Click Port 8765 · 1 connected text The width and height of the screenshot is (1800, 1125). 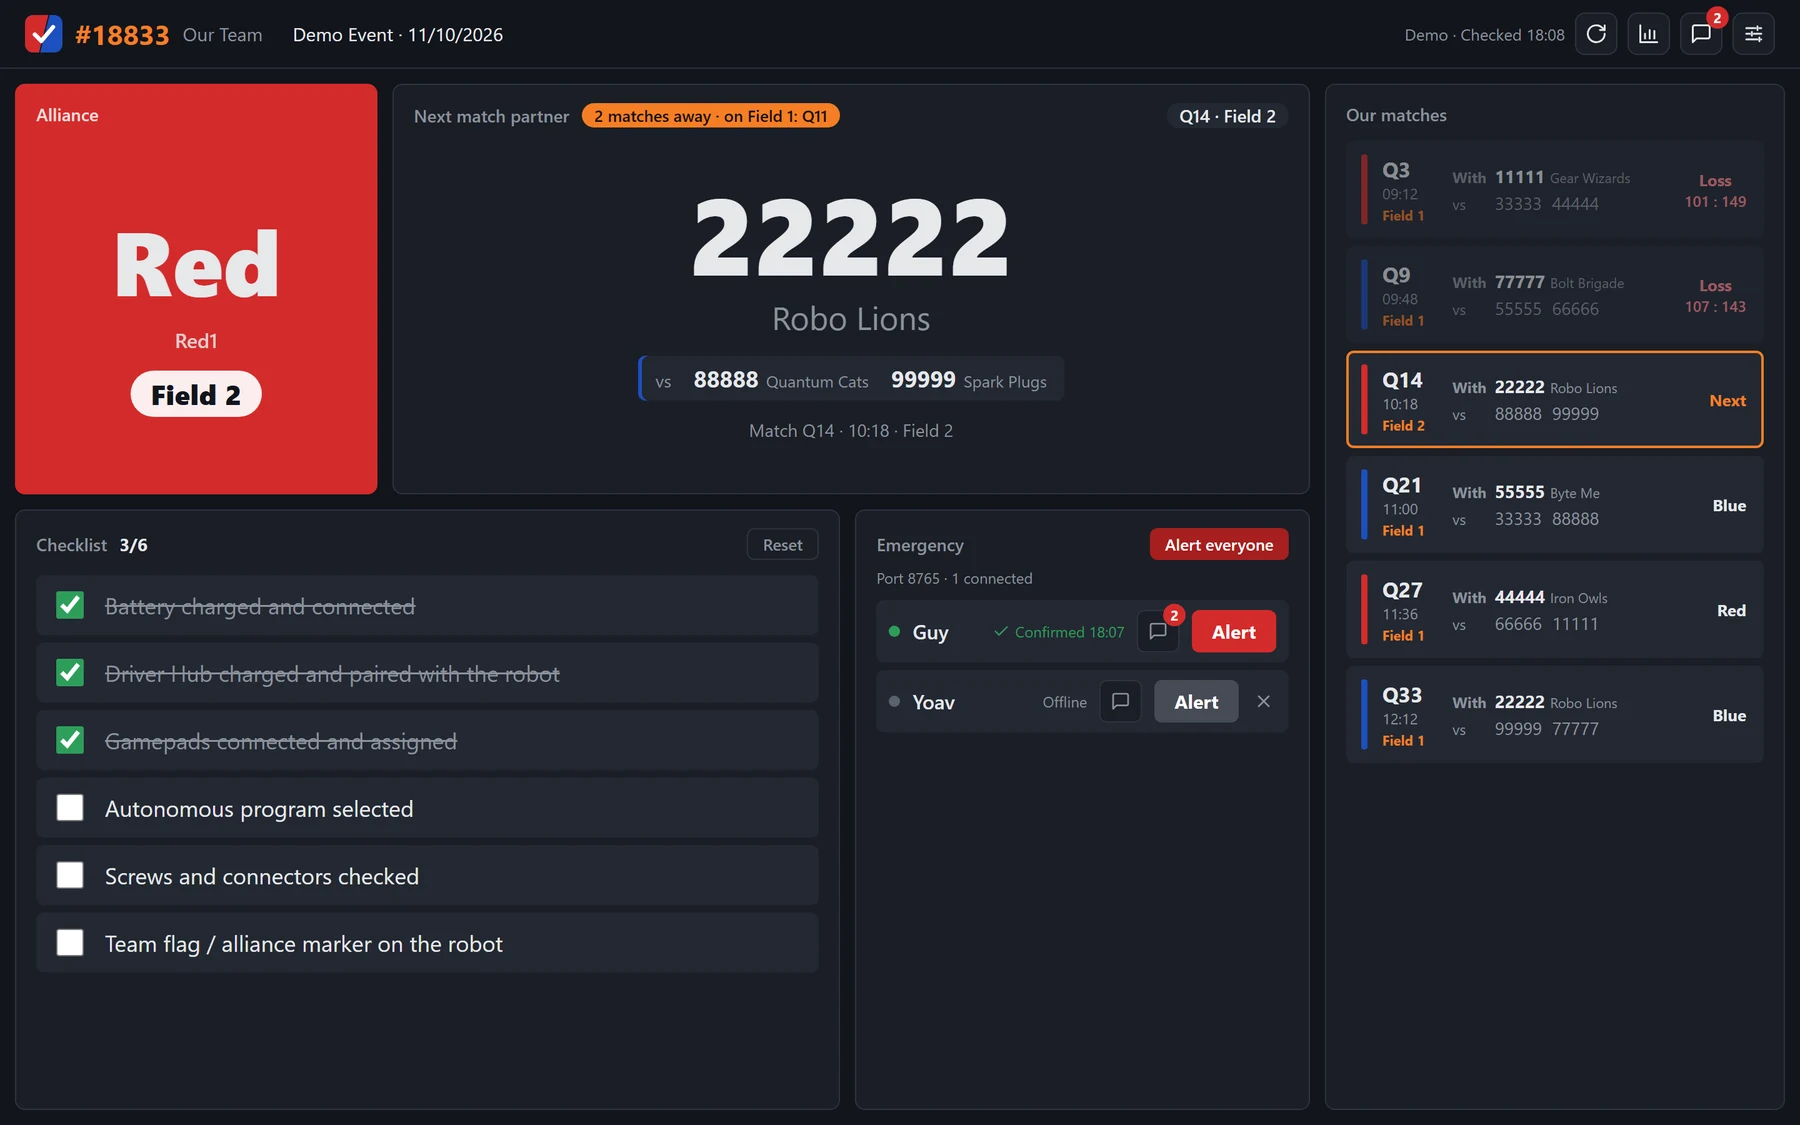pyautogui.click(x=954, y=579)
